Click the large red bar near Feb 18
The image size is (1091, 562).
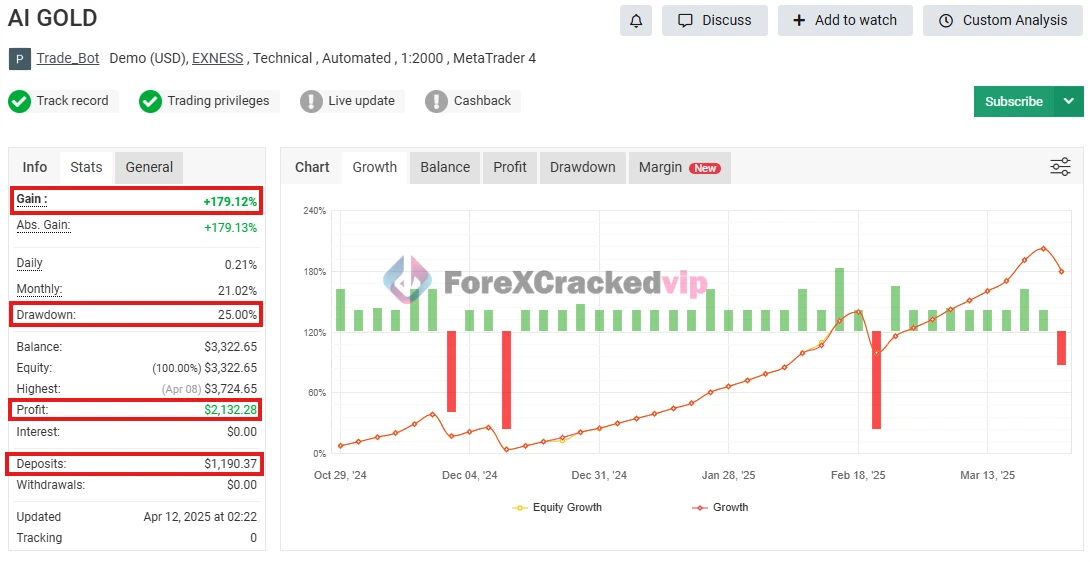pos(876,379)
